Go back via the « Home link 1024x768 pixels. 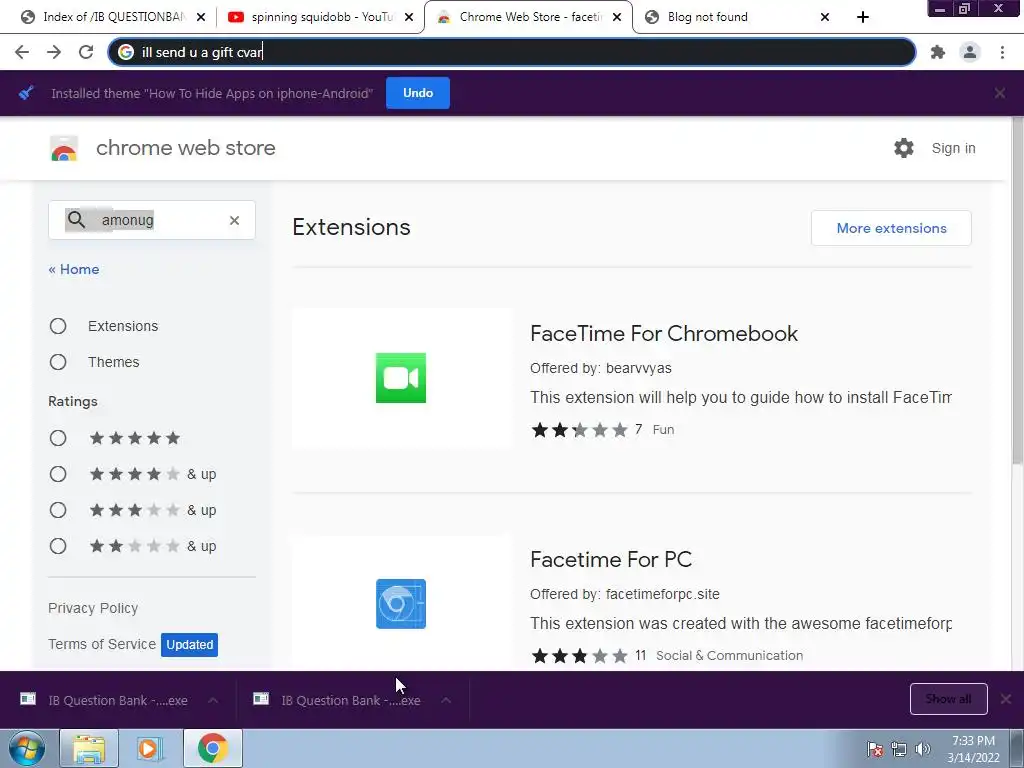tap(74, 269)
